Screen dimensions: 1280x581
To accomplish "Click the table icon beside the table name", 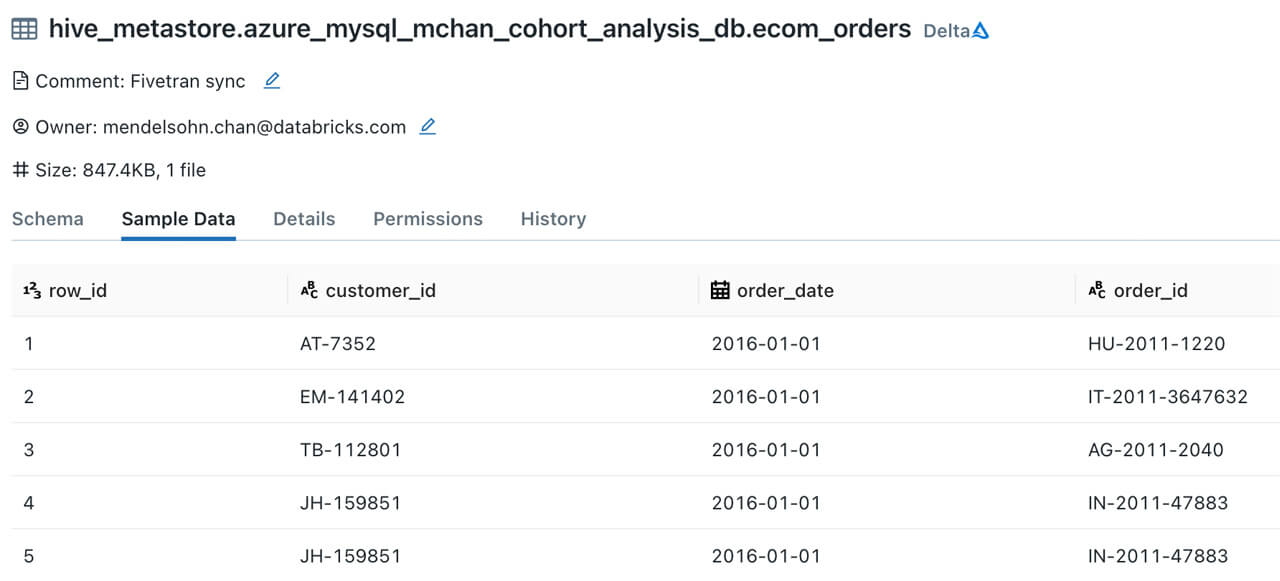I will click(x=25, y=30).
